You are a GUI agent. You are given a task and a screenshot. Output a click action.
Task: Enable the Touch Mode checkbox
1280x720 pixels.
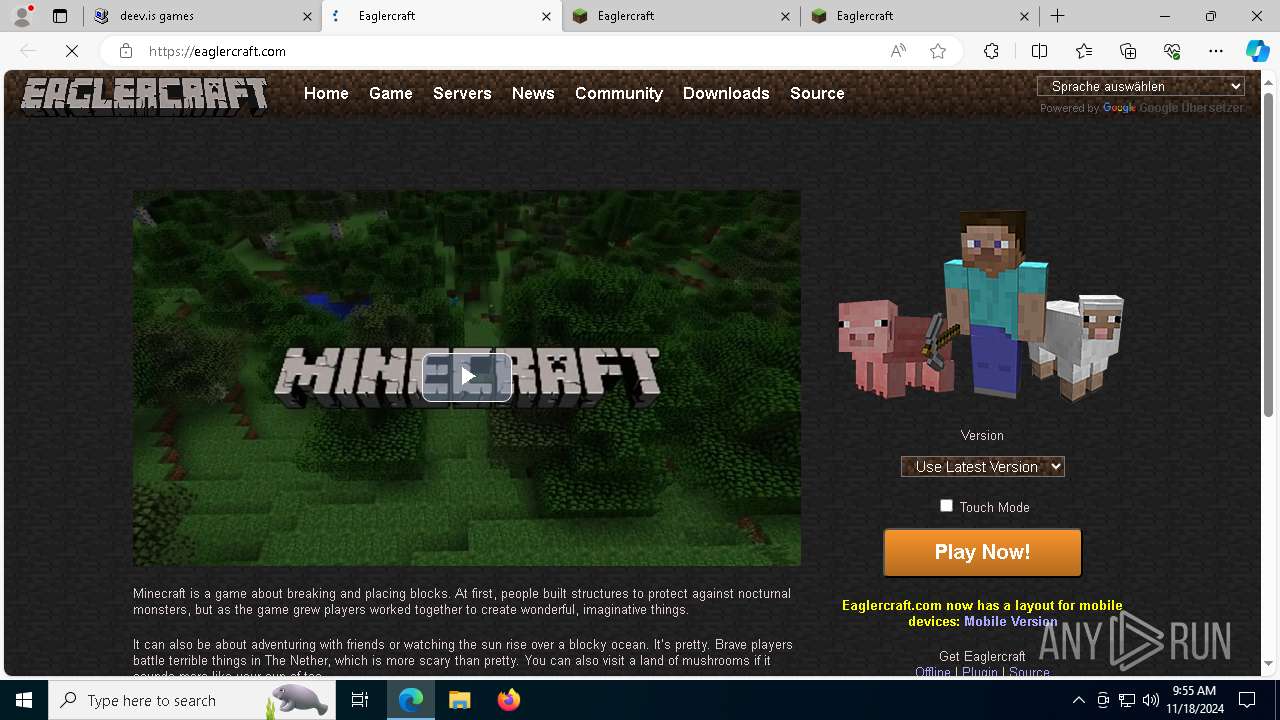coord(946,506)
